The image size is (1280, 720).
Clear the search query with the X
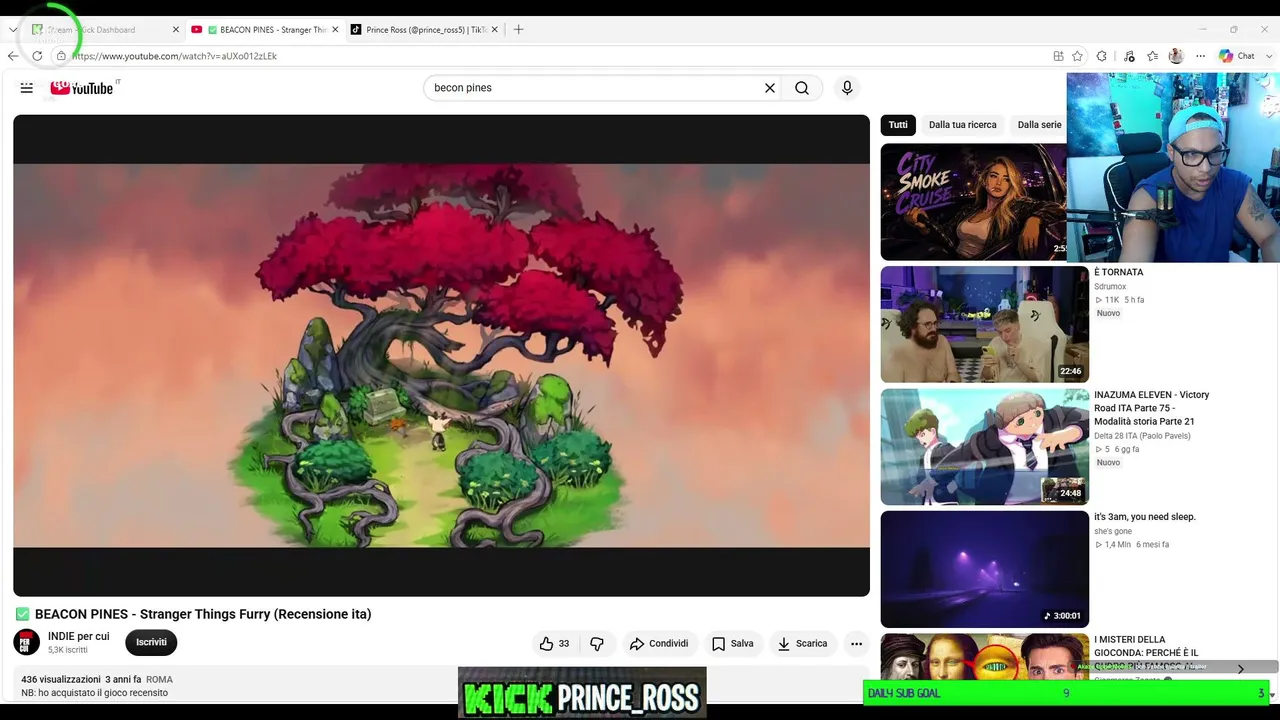coord(770,88)
